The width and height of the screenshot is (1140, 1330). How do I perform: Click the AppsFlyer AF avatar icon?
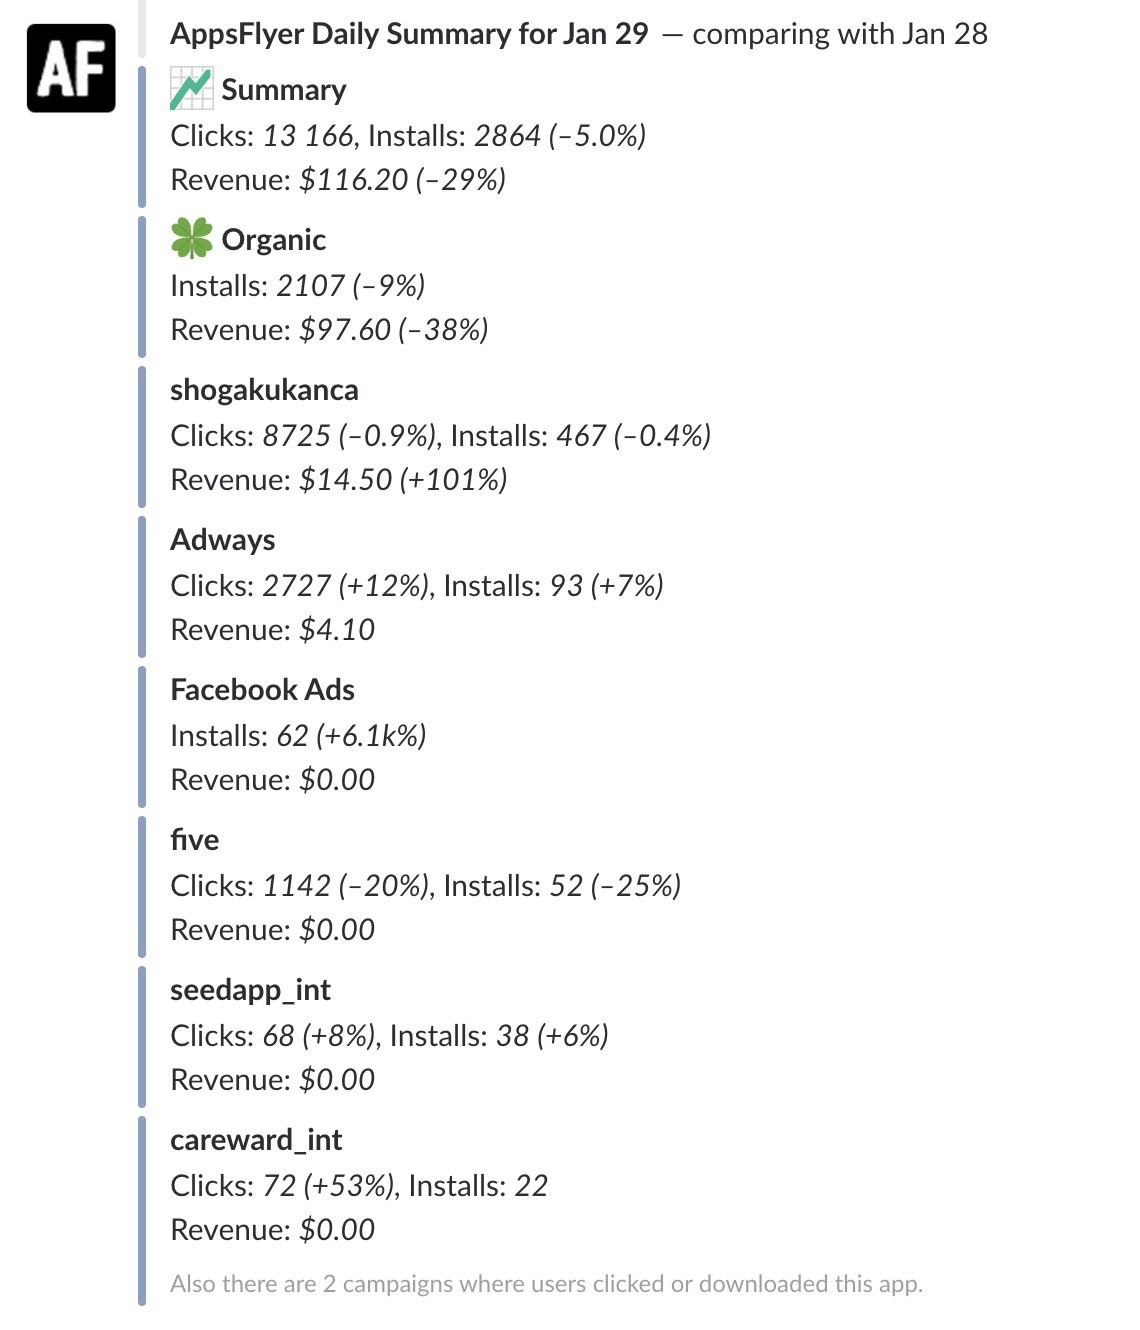coord(71,68)
